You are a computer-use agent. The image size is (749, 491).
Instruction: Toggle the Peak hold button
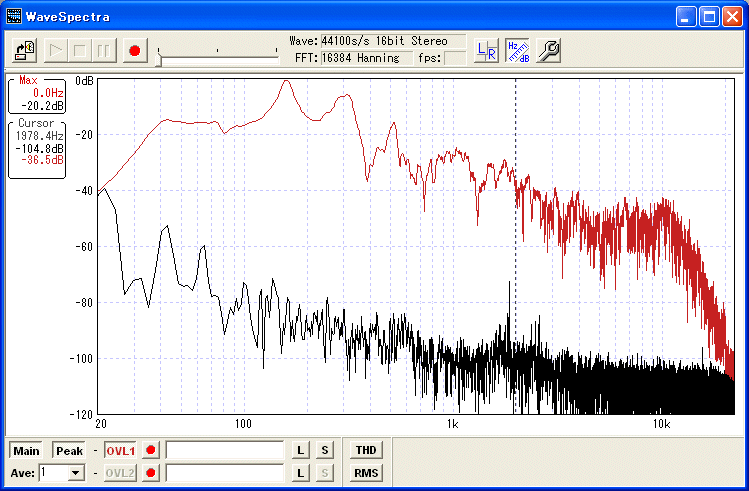click(x=69, y=451)
